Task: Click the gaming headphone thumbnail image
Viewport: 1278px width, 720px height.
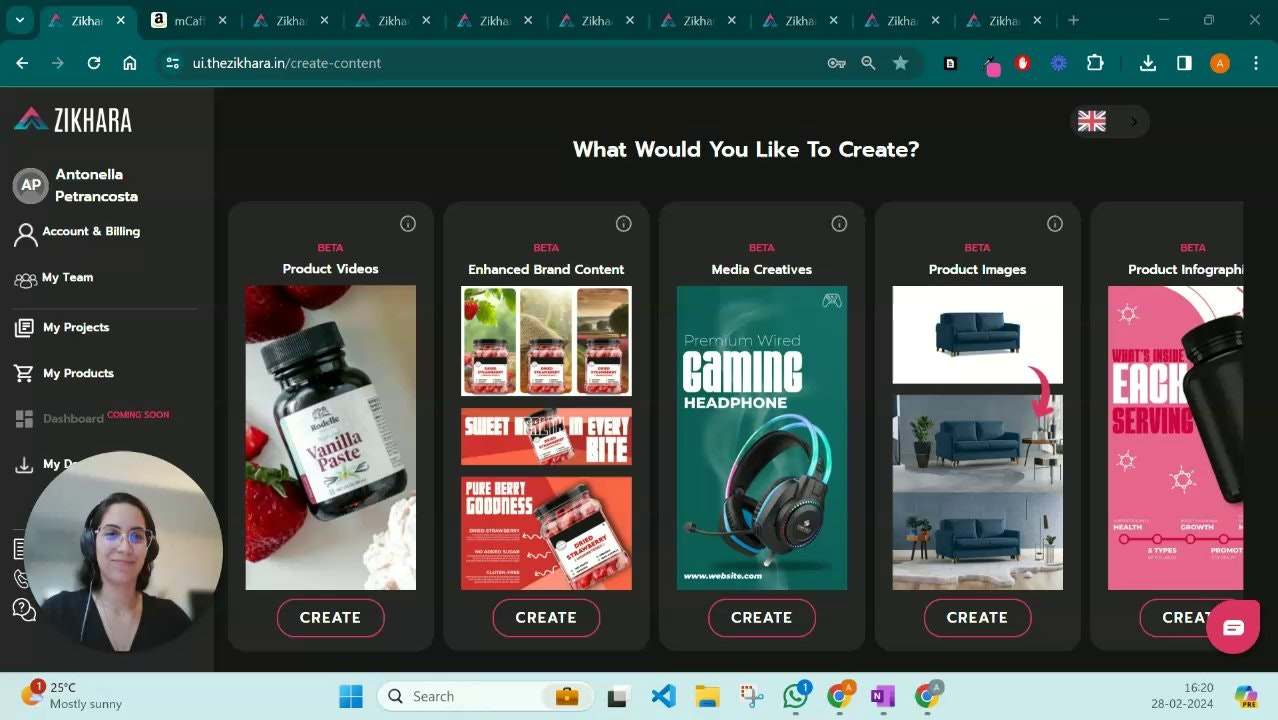Action: [x=762, y=438]
